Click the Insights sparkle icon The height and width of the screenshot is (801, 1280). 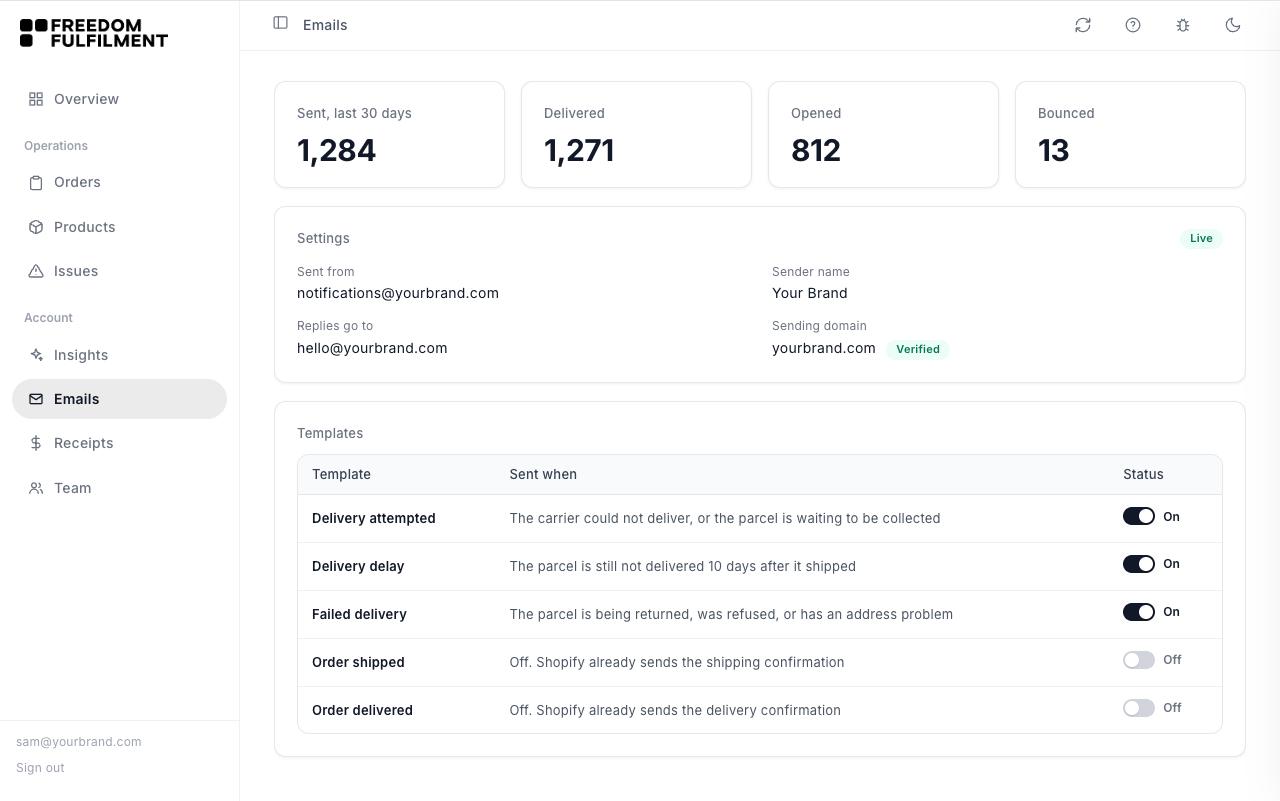click(x=36, y=355)
